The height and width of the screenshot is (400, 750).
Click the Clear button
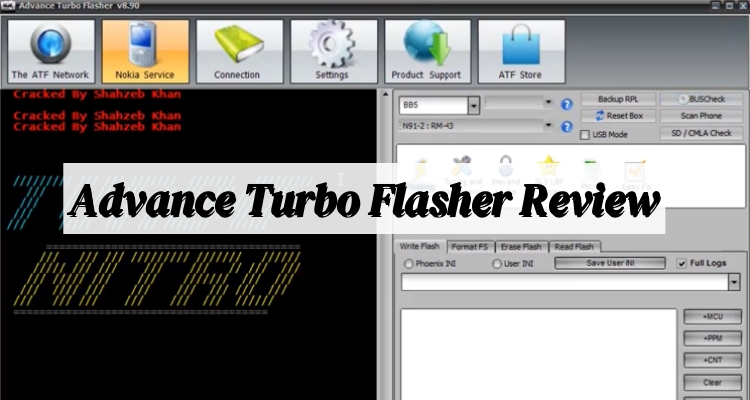[x=713, y=382]
